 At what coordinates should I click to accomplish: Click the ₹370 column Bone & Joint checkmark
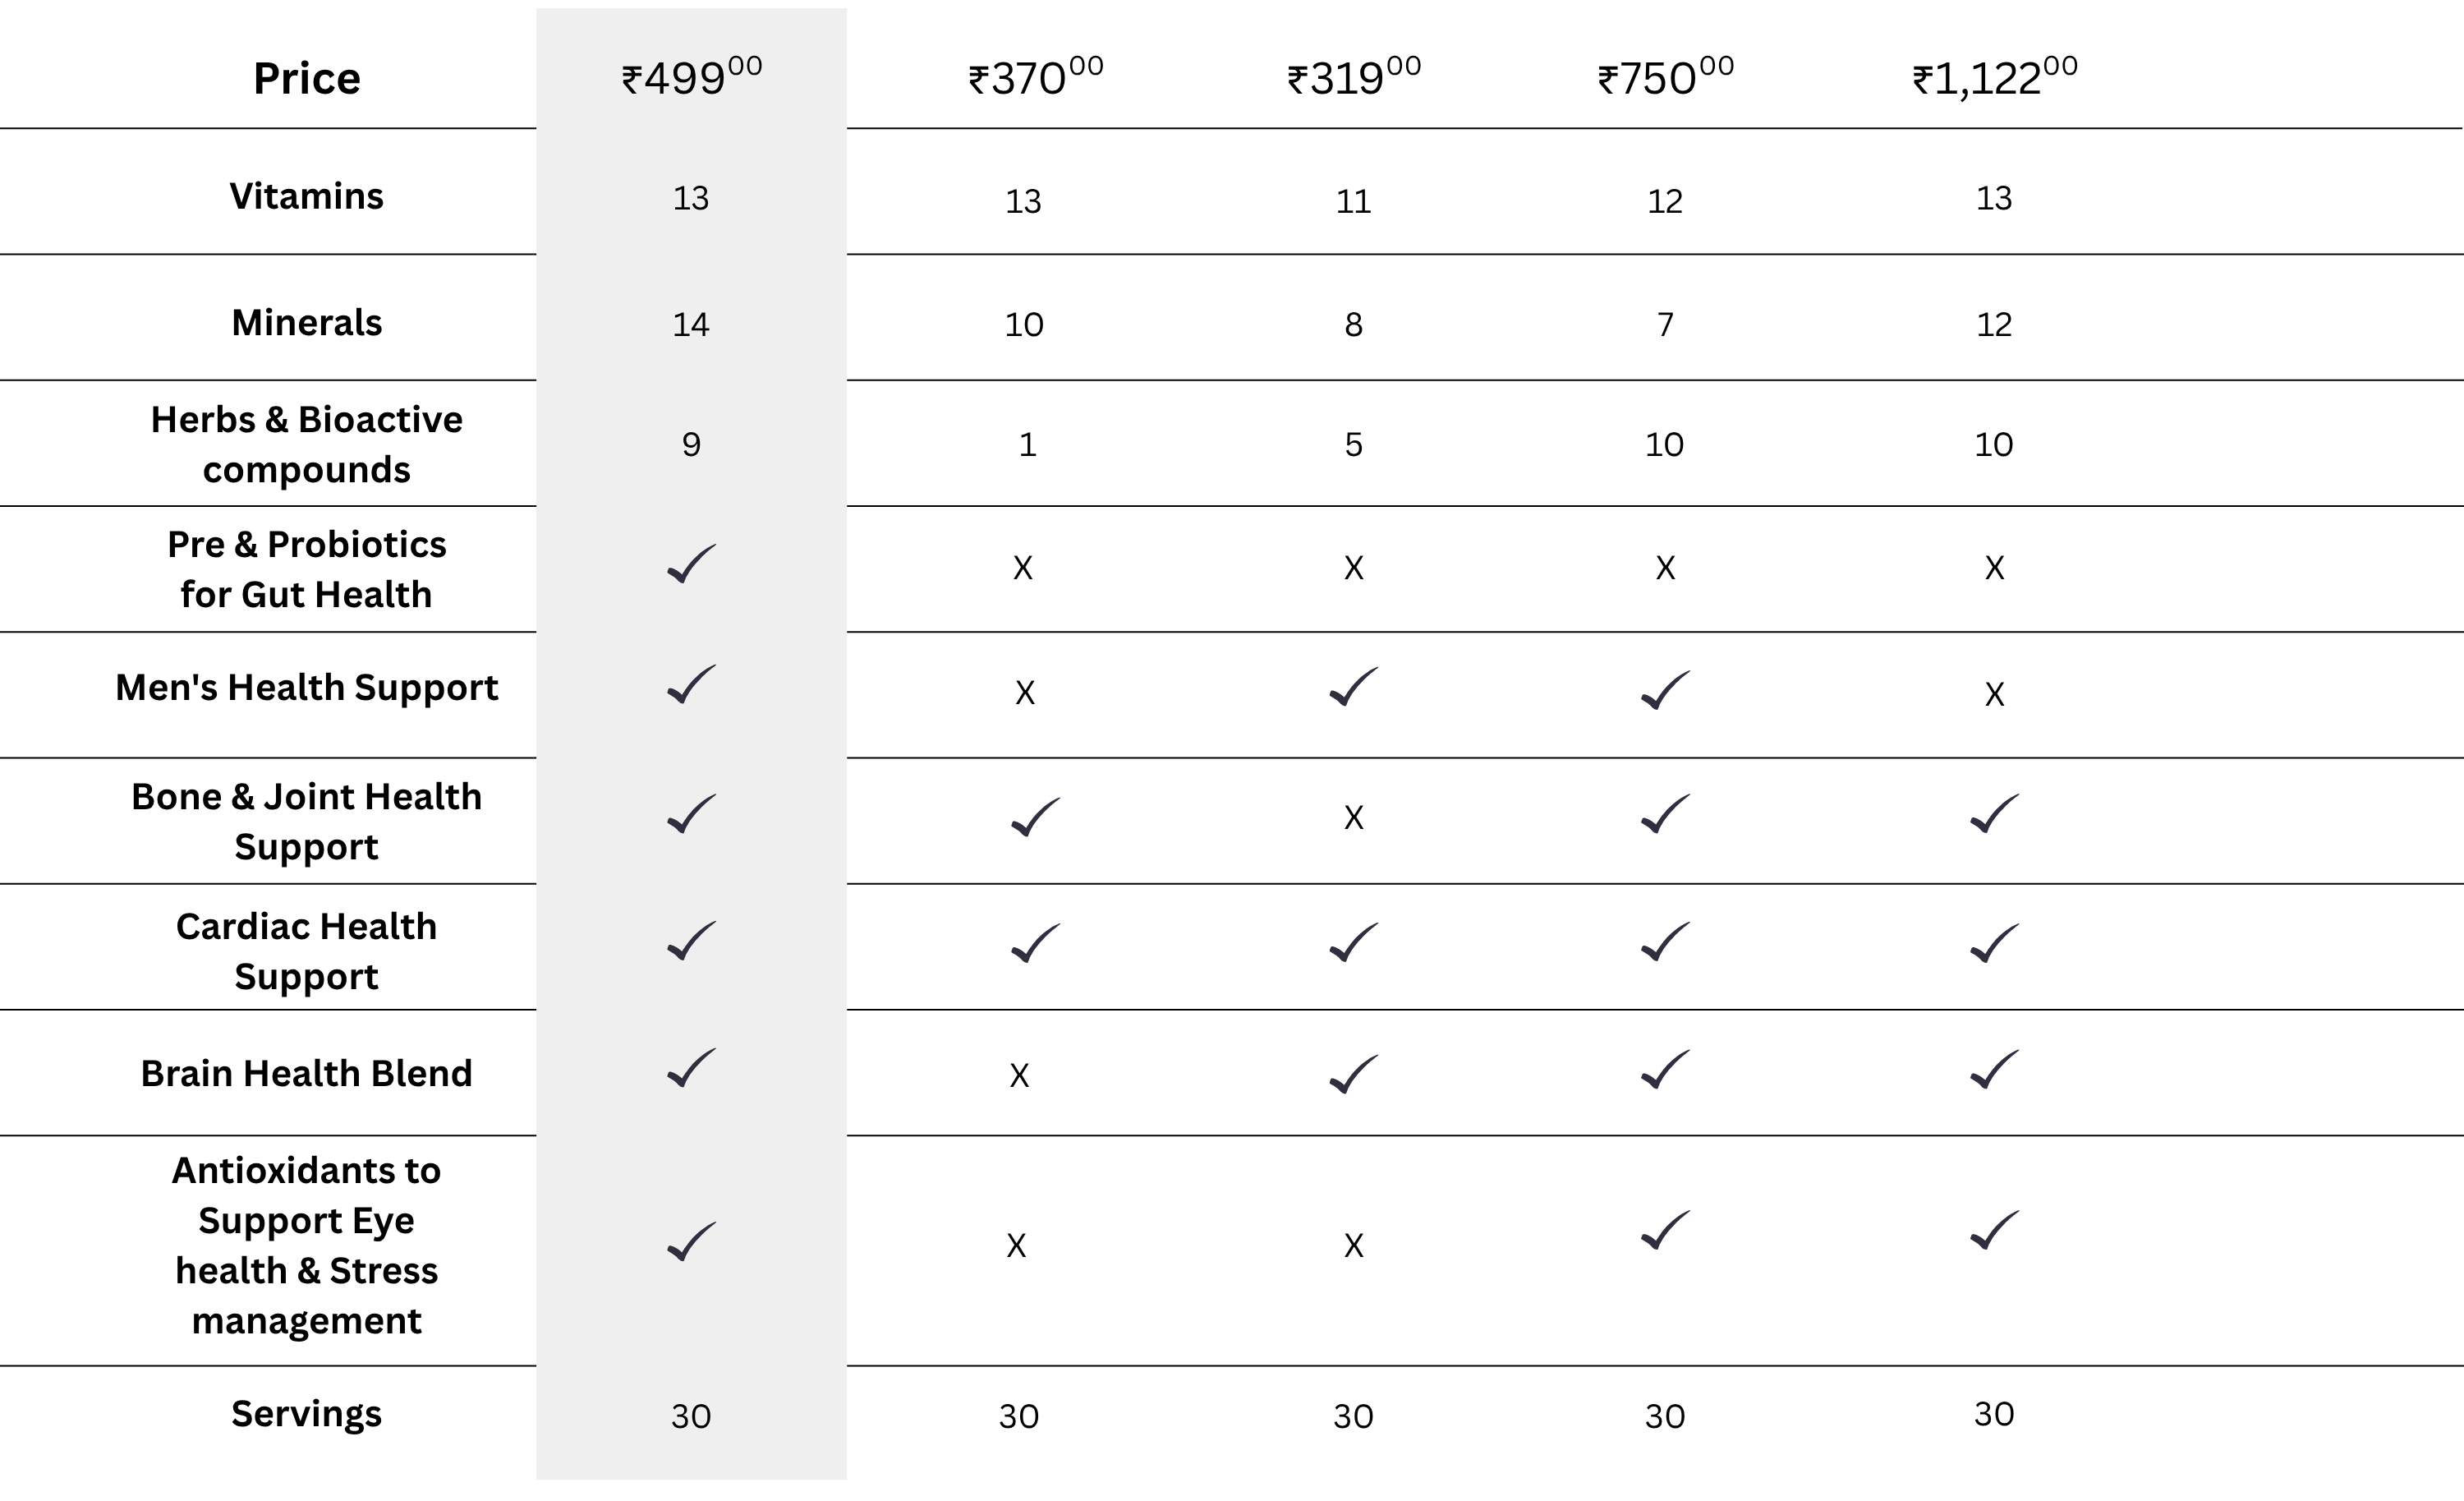(1035, 818)
